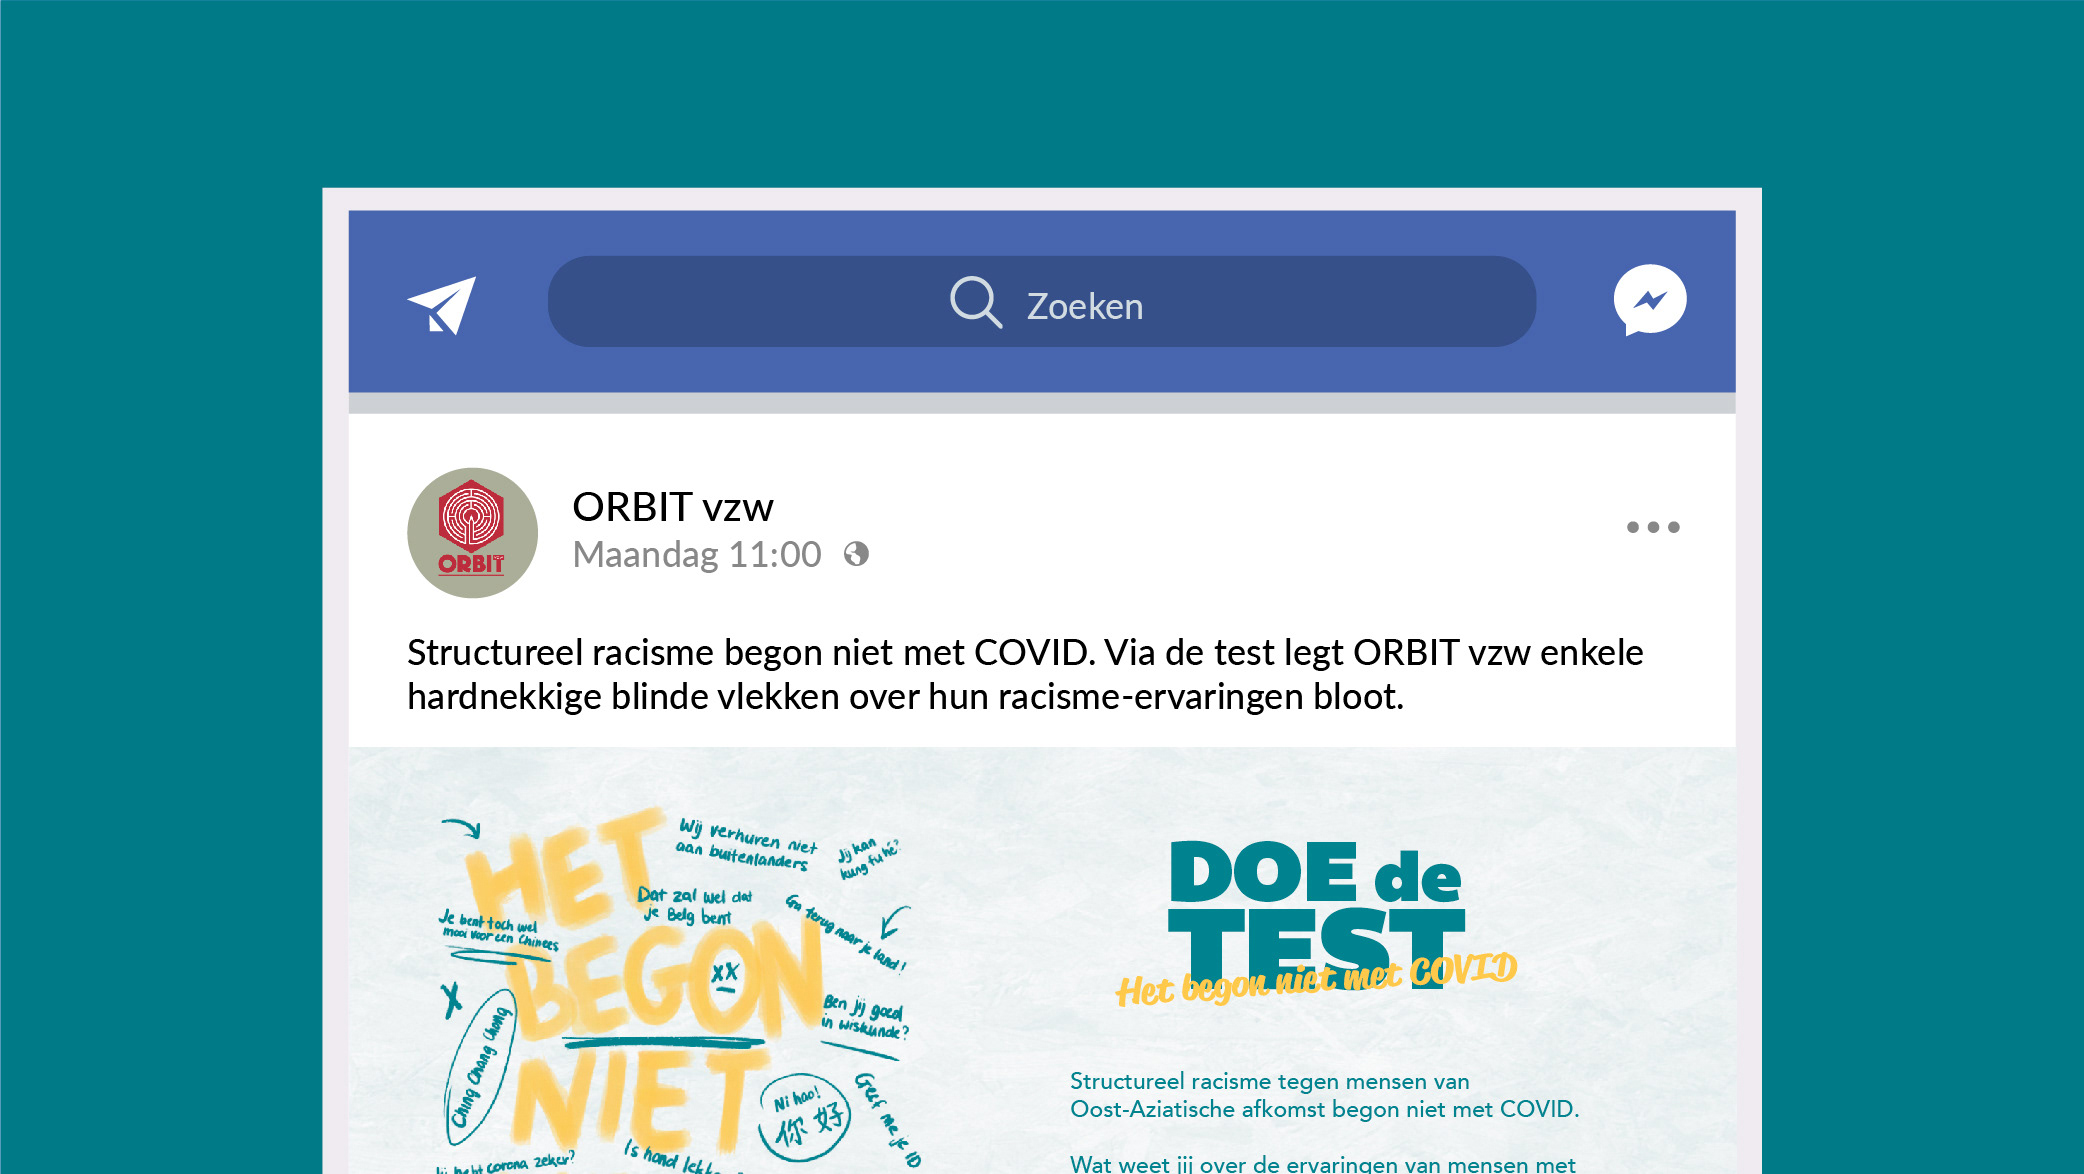
Task: Click the Maandag 11:00 post timestamp
Action: [697, 554]
